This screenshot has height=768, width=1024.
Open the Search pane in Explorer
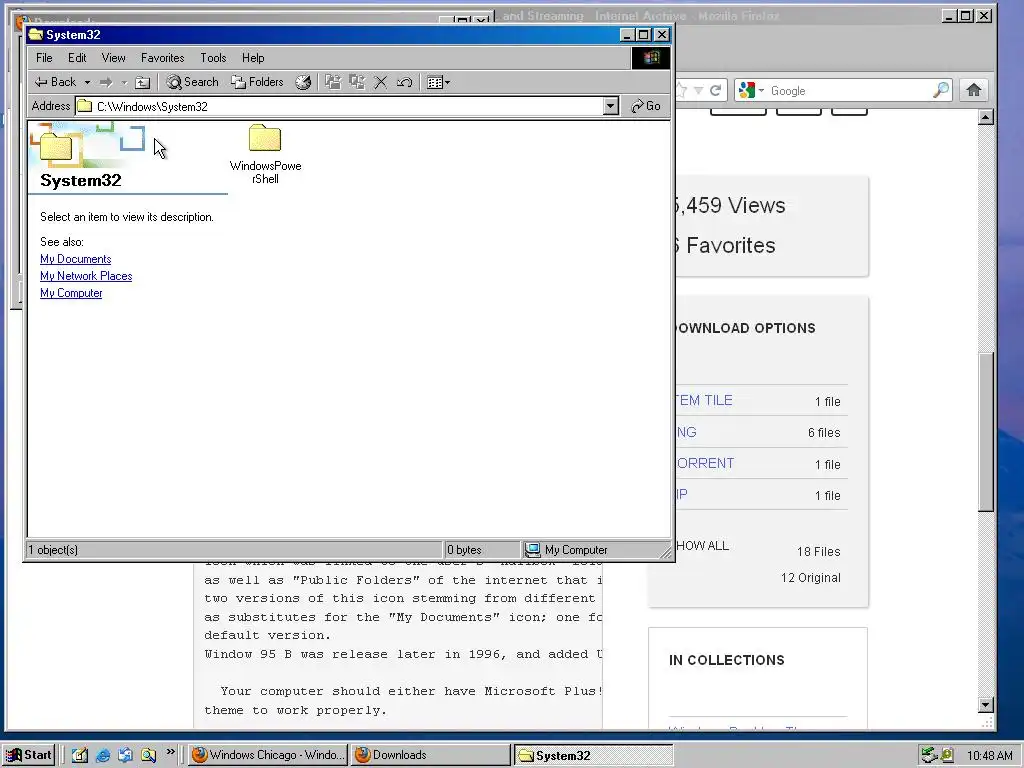point(192,82)
